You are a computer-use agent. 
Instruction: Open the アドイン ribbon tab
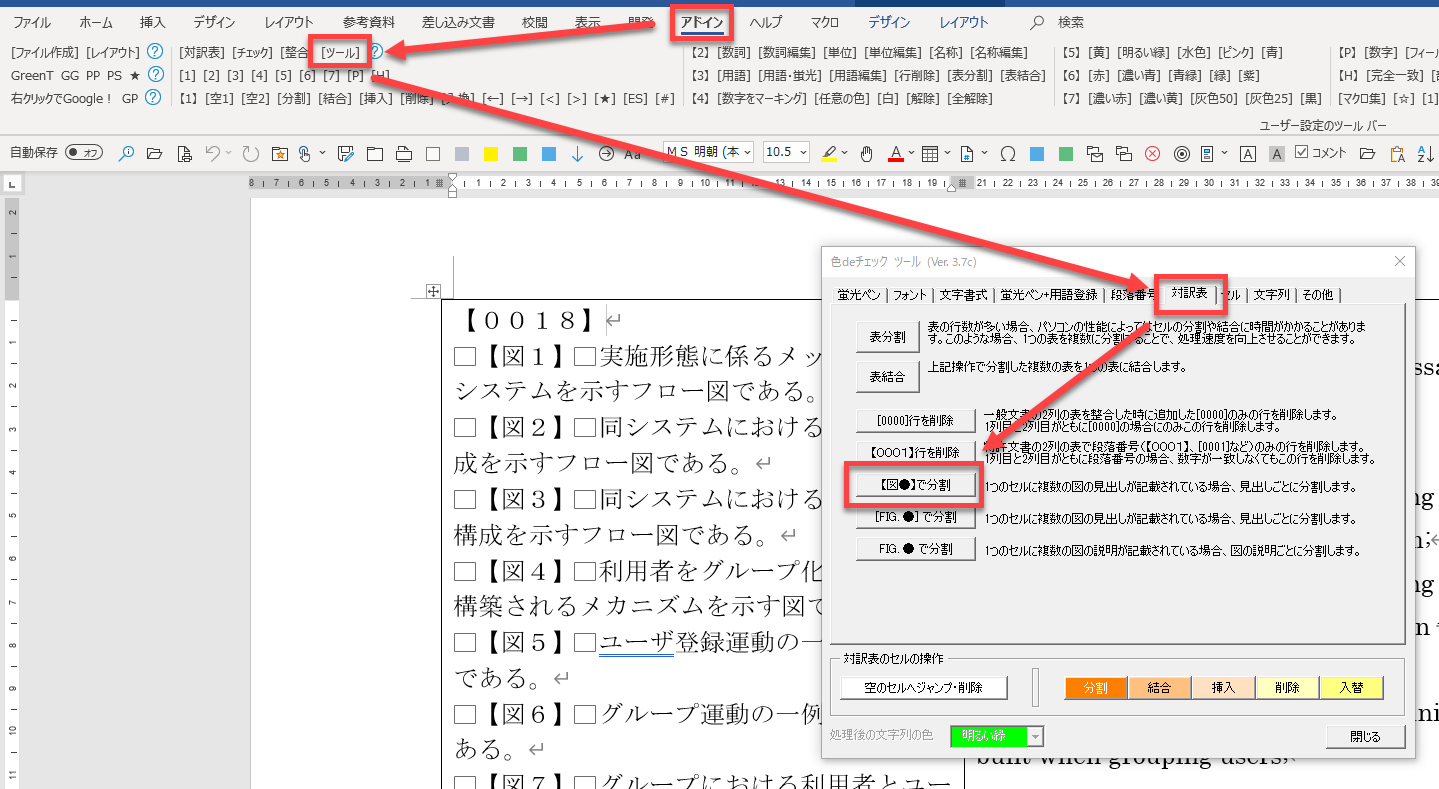click(x=702, y=22)
